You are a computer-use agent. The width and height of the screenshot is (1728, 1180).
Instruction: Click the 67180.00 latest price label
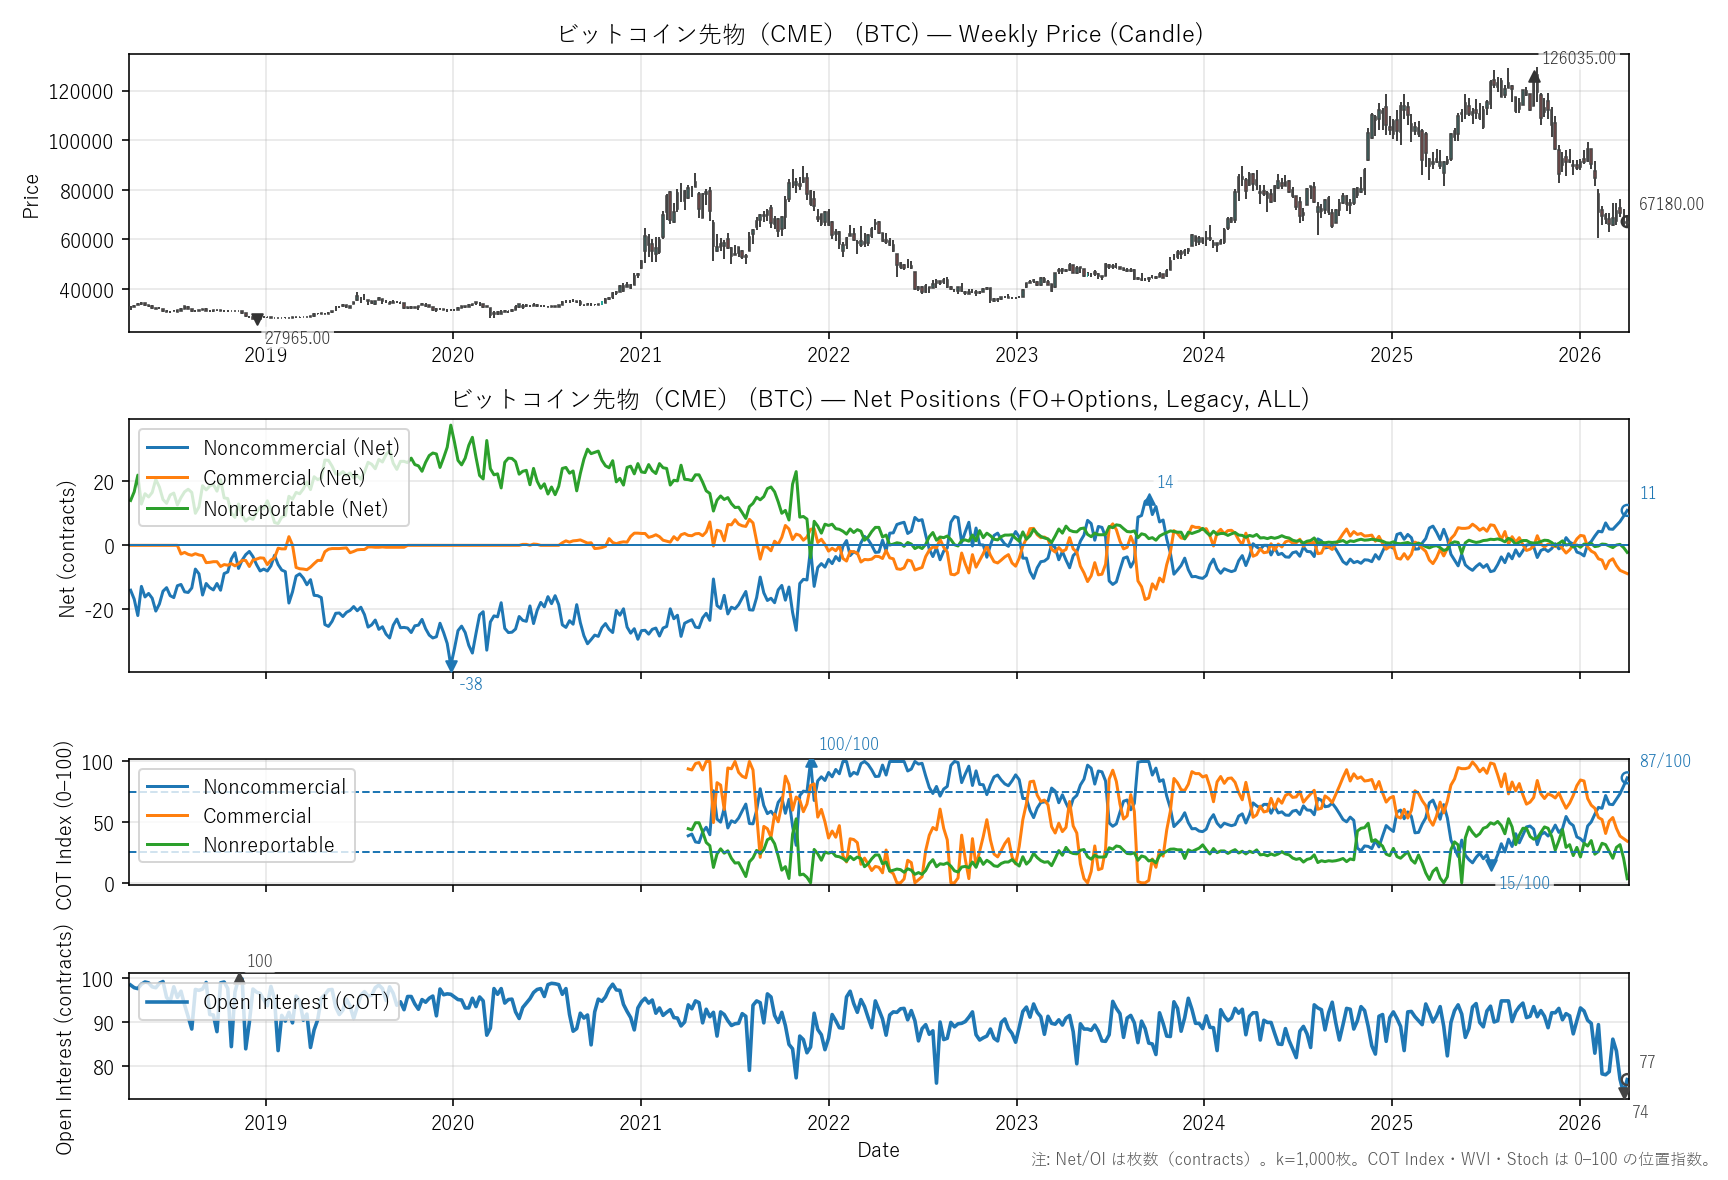coord(1670,204)
